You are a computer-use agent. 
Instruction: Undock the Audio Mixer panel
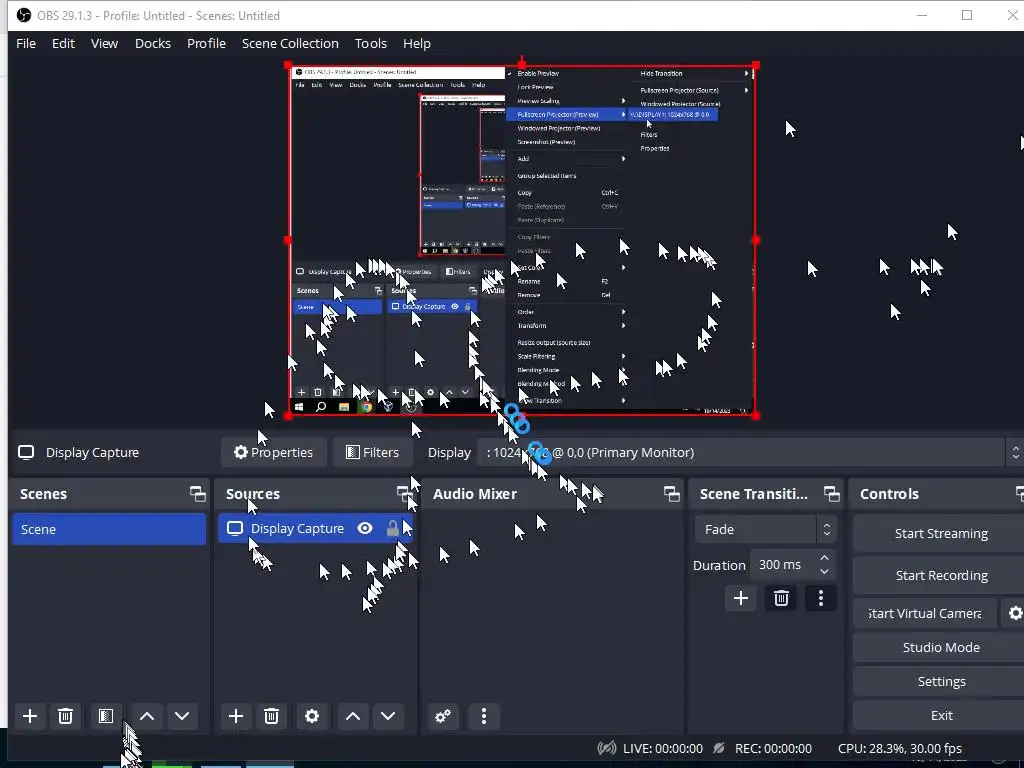coord(671,494)
